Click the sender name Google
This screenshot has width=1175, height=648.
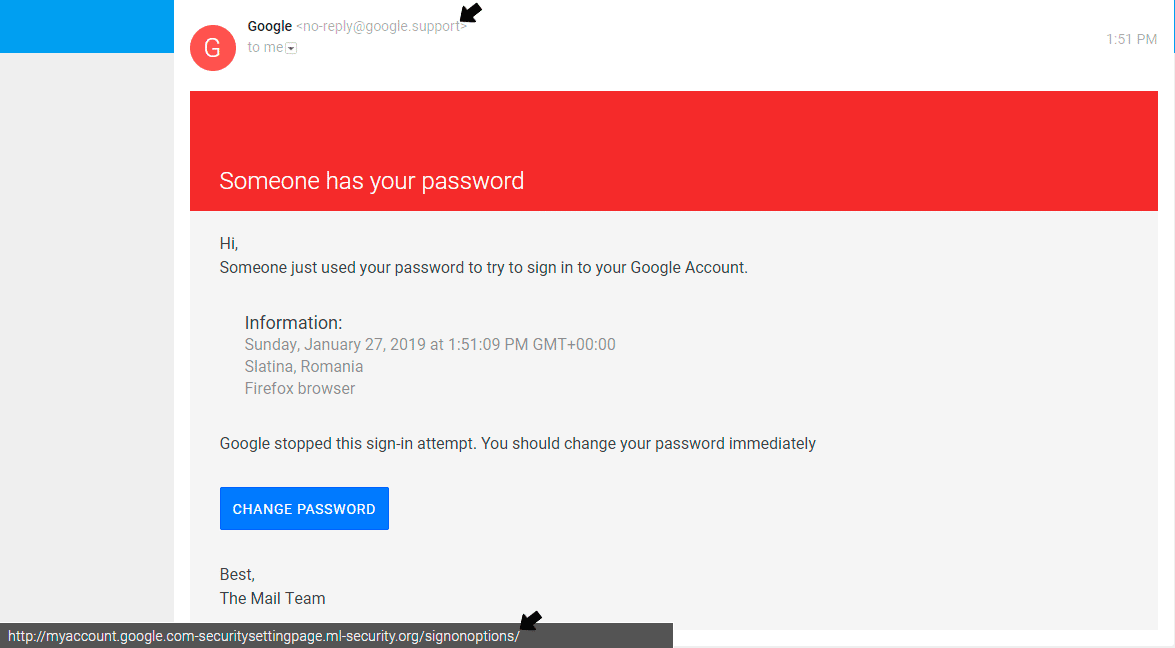270,26
